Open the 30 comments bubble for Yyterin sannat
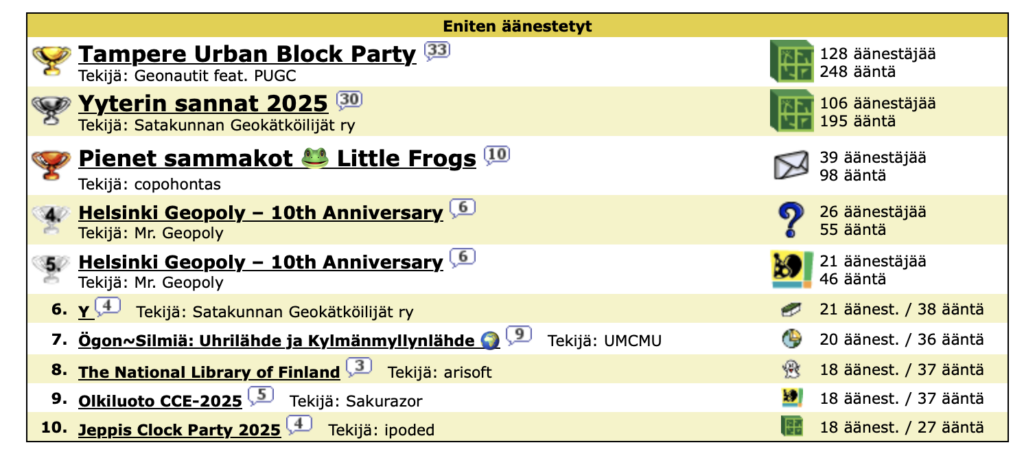The height and width of the screenshot is (456, 1024). tap(349, 99)
